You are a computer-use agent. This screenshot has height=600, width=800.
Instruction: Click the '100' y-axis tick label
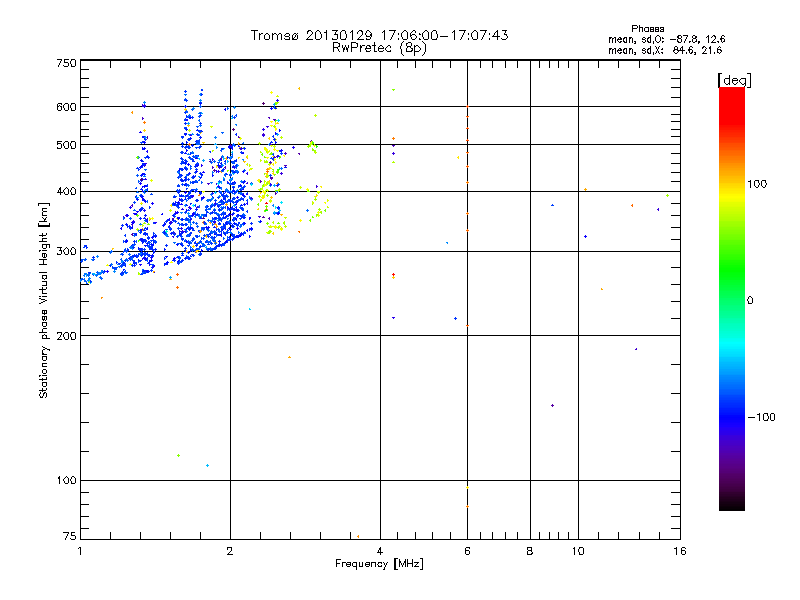(x=66, y=481)
